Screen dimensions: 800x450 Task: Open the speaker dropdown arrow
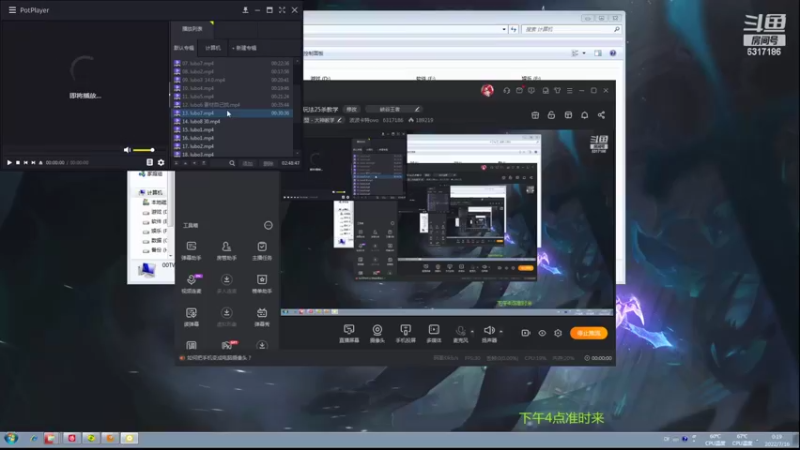[x=501, y=332]
